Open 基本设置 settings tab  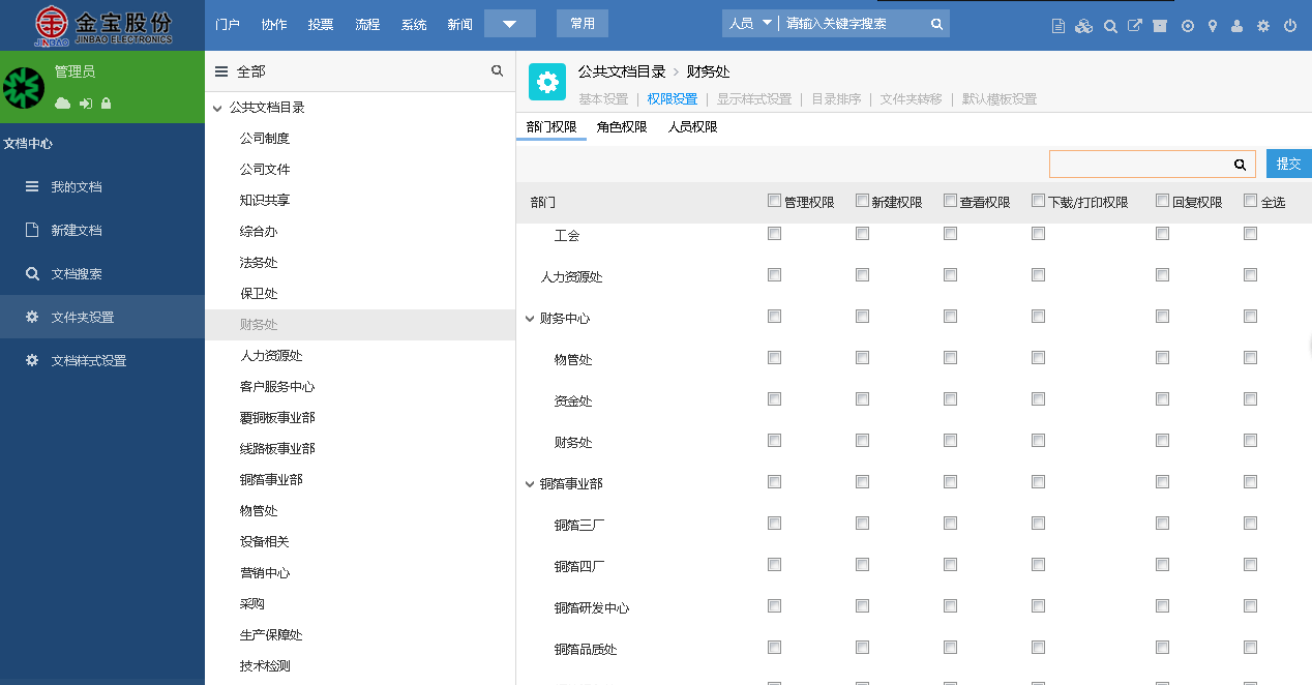click(x=604, y=99)
